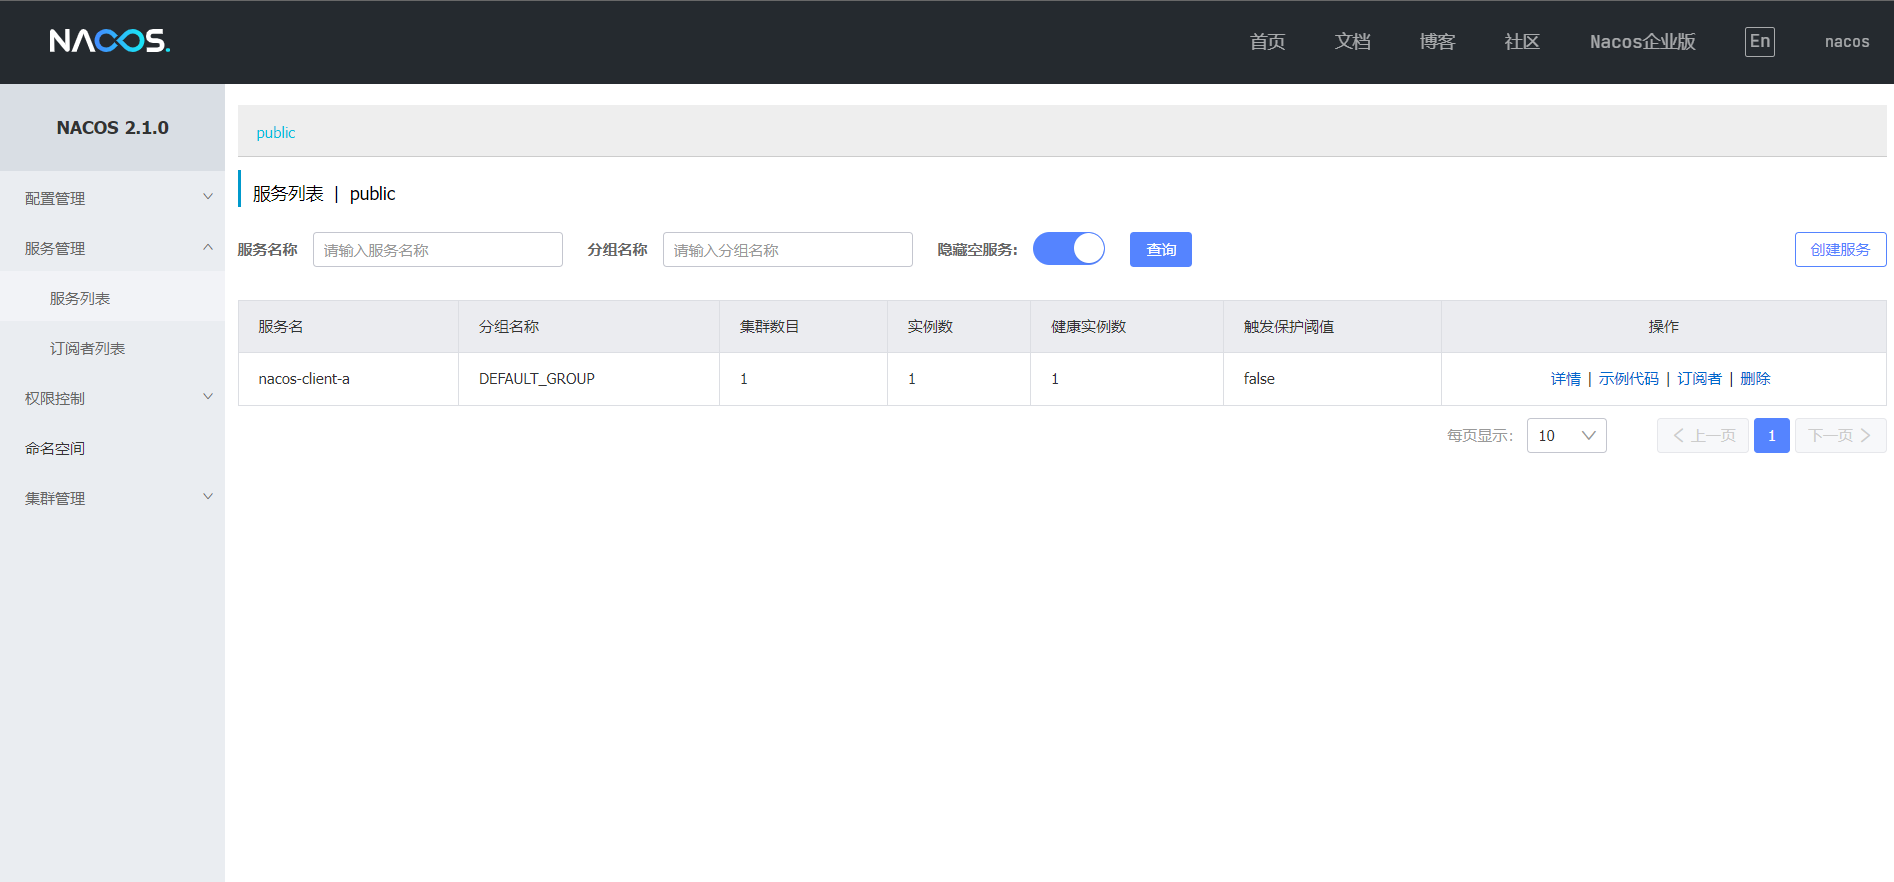The height and width of the screenshot is (882, 1894).
Task: Click the 集群管理 sidebar label
Action: (x=55, y=498)
